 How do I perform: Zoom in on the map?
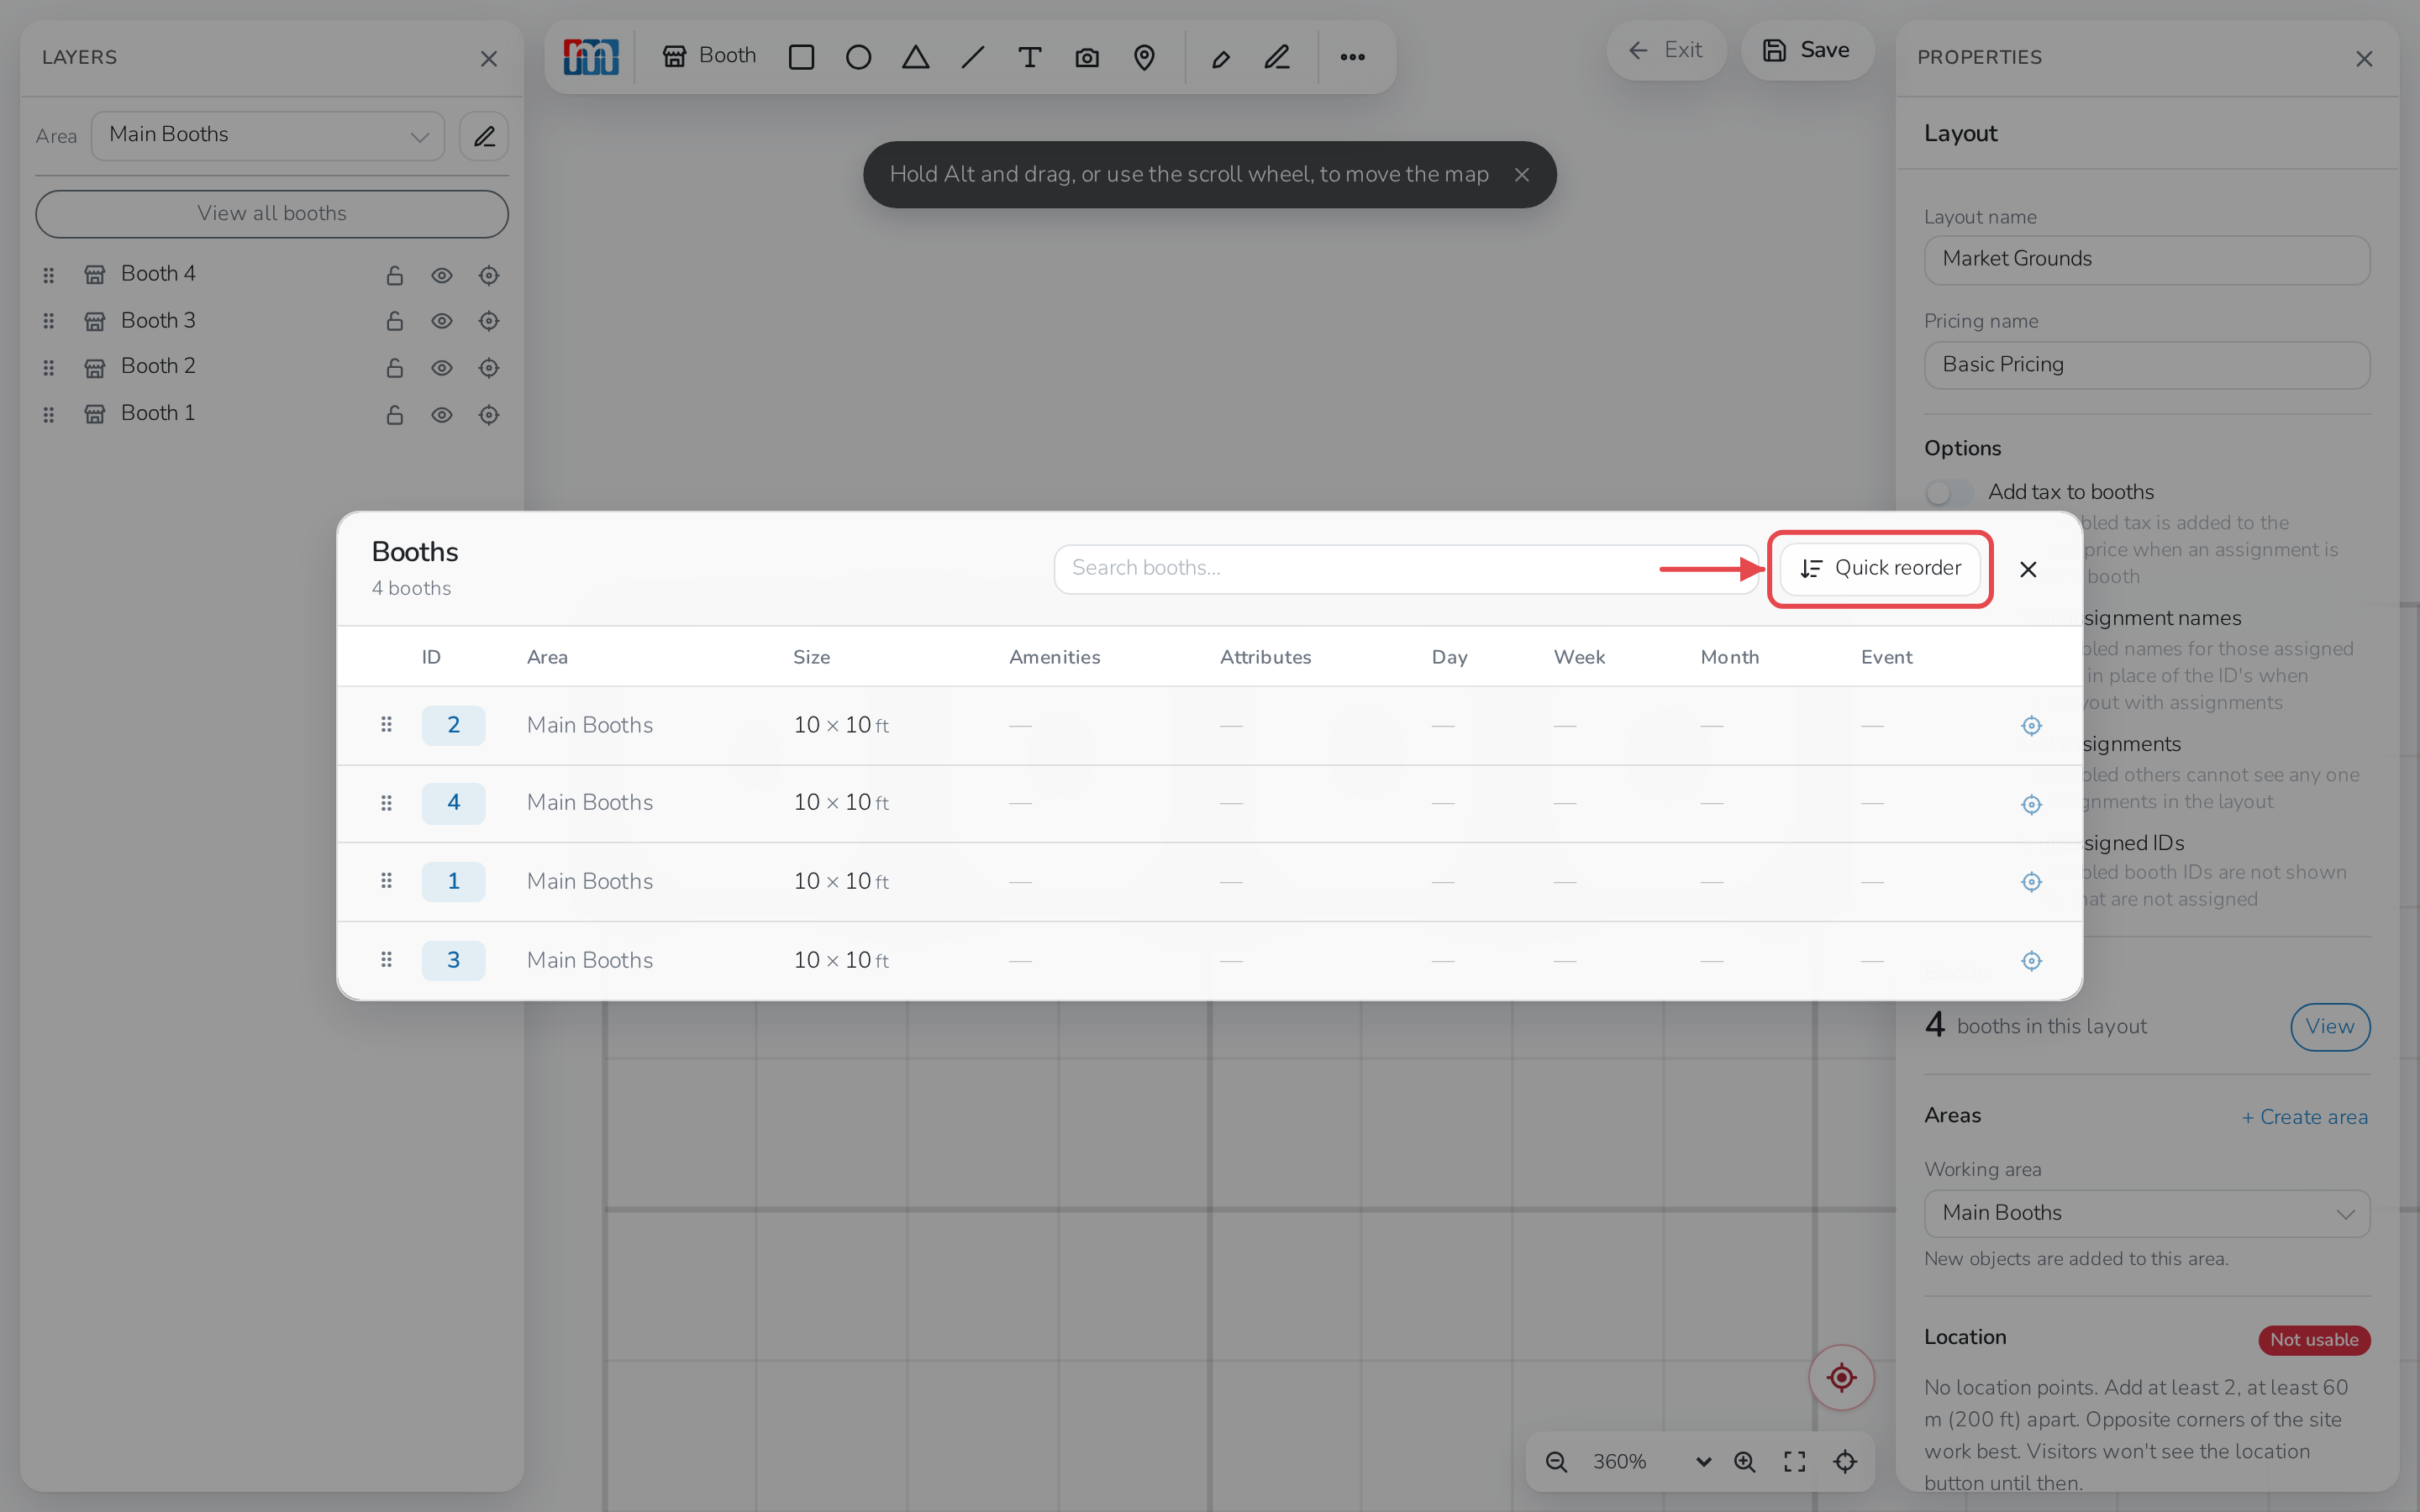point(1745,1462)
